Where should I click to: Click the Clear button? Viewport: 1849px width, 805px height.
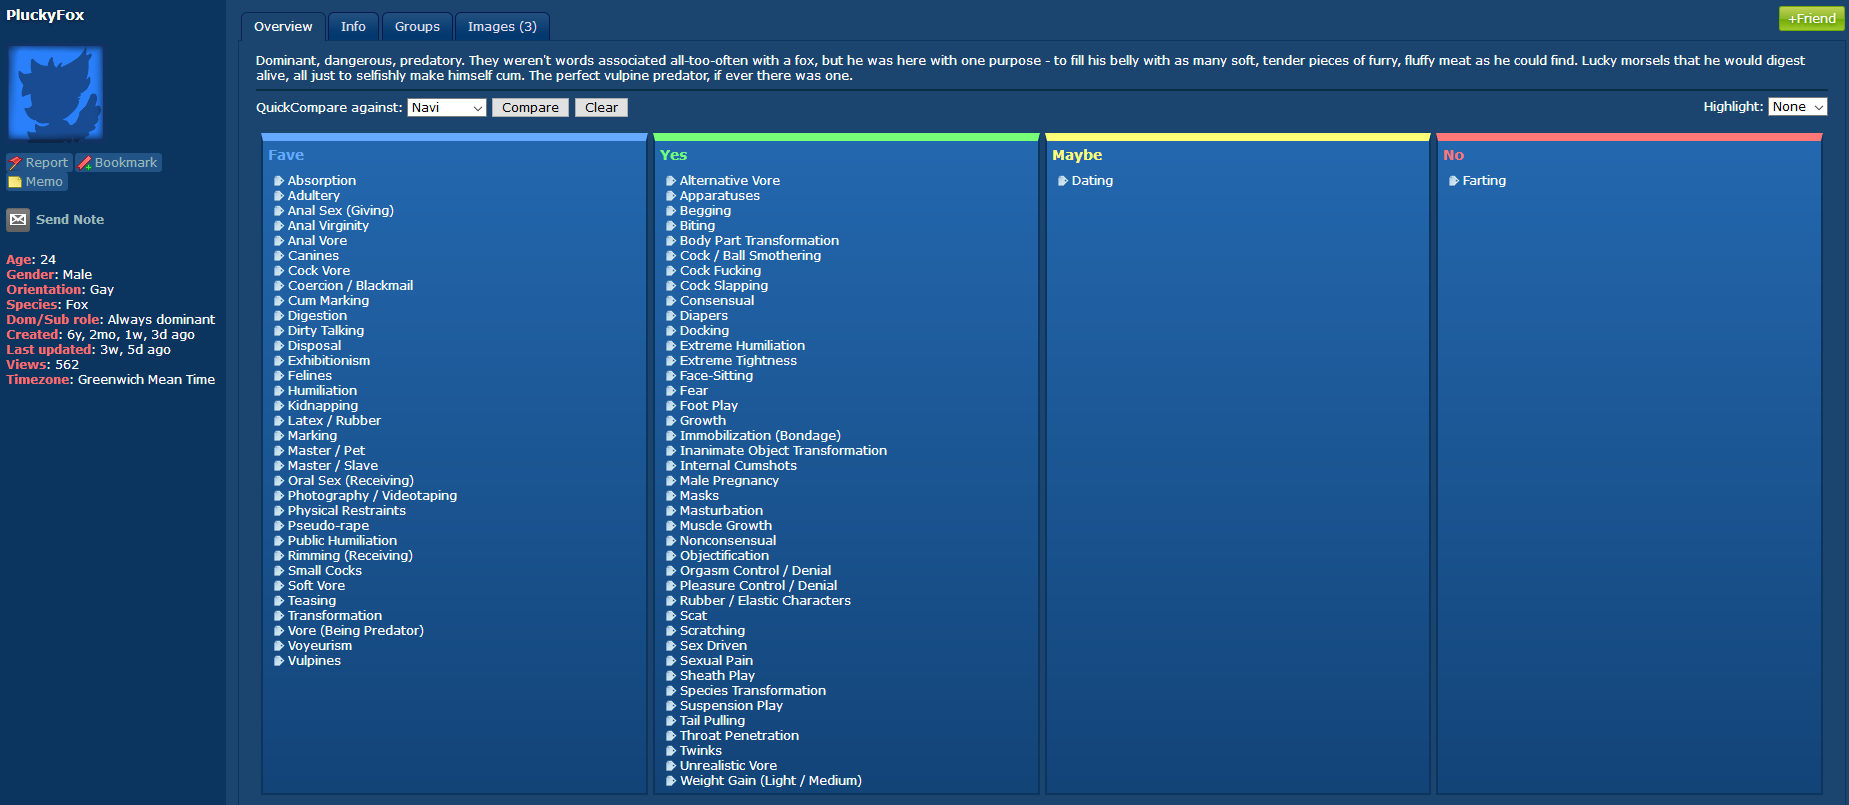pos(601,108)
